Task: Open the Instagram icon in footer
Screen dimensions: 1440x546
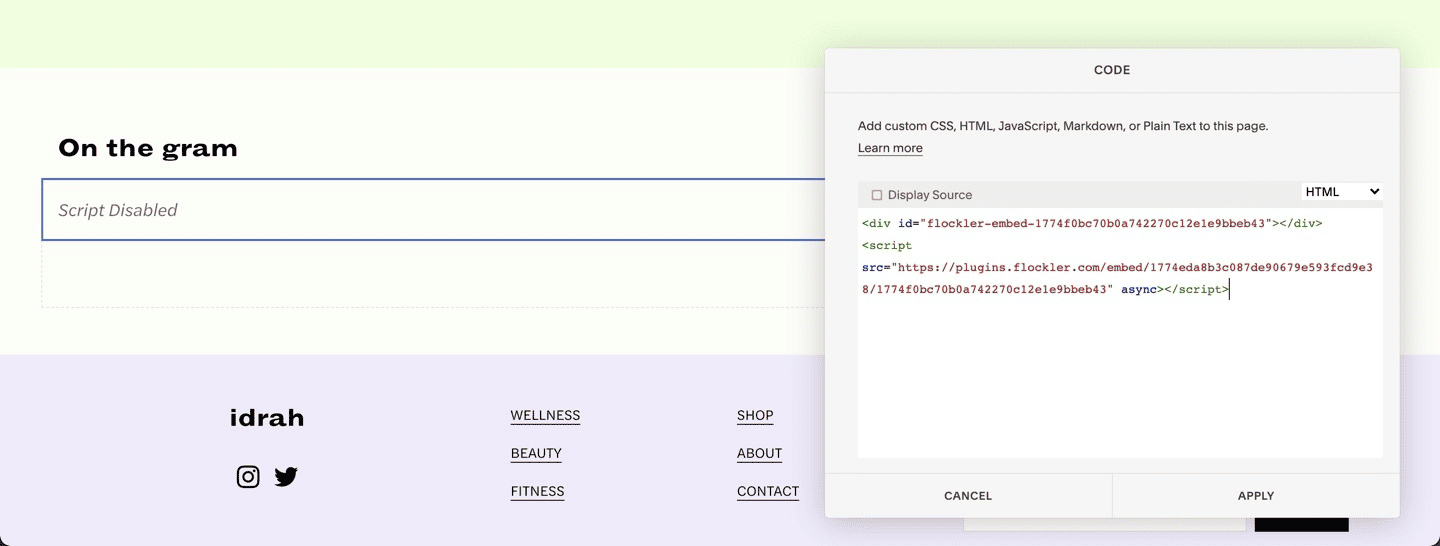Action: 248,477
